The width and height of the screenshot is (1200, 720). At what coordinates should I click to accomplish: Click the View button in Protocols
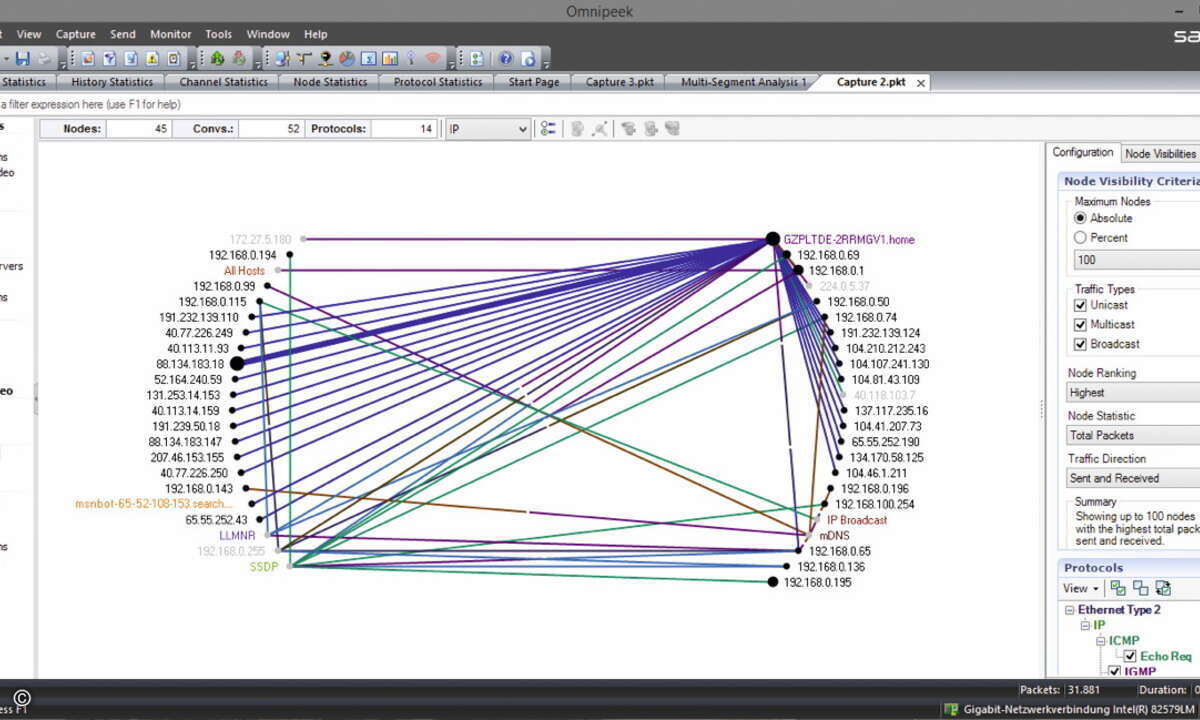click(1081, 588)
